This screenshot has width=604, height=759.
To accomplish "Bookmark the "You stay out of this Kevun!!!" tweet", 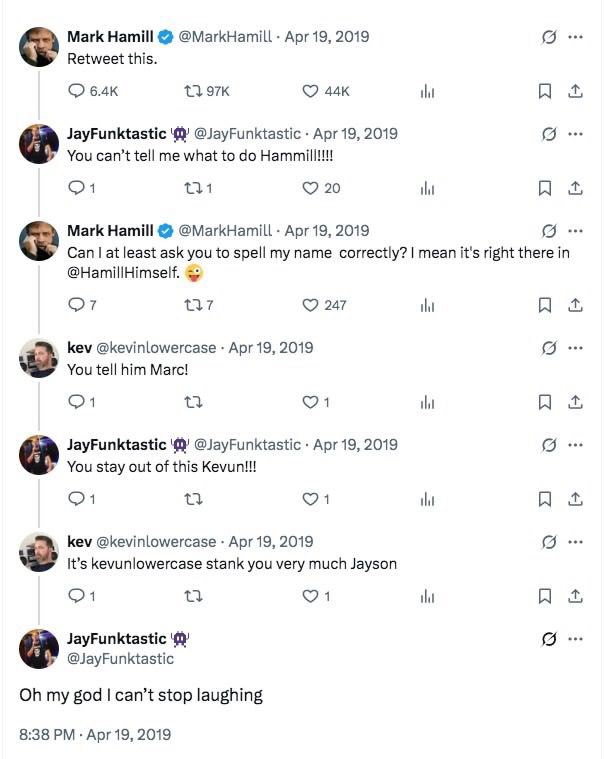I will [x=546, y=499].
